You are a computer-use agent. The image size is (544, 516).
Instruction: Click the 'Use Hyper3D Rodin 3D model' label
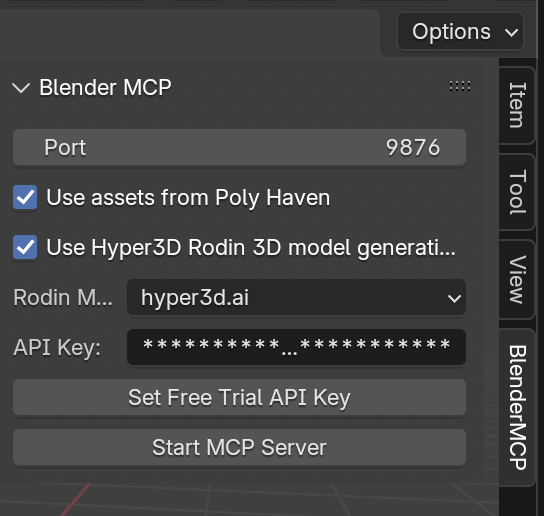[250, 247]
